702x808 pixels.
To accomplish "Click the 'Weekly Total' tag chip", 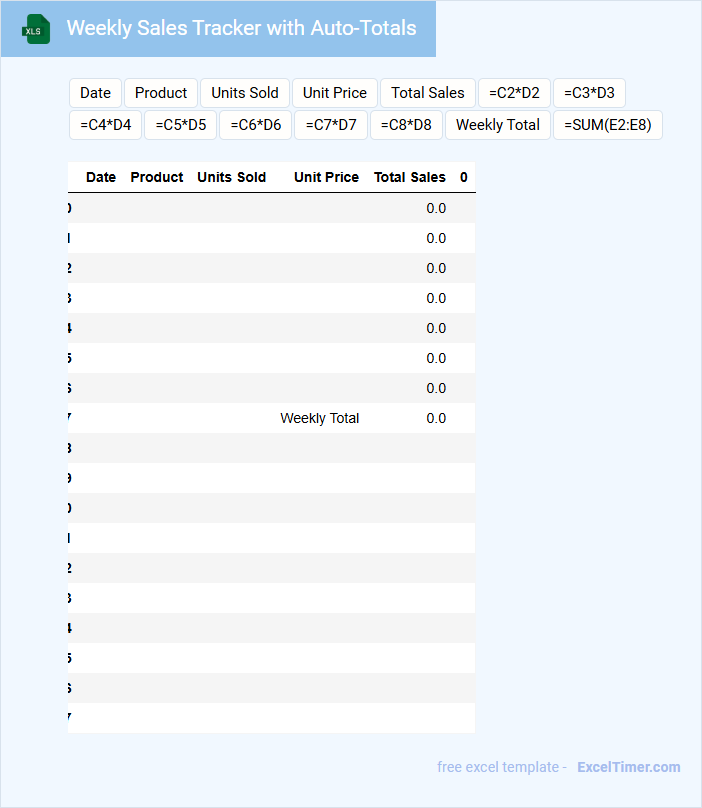I will click(x=498, y=125).
